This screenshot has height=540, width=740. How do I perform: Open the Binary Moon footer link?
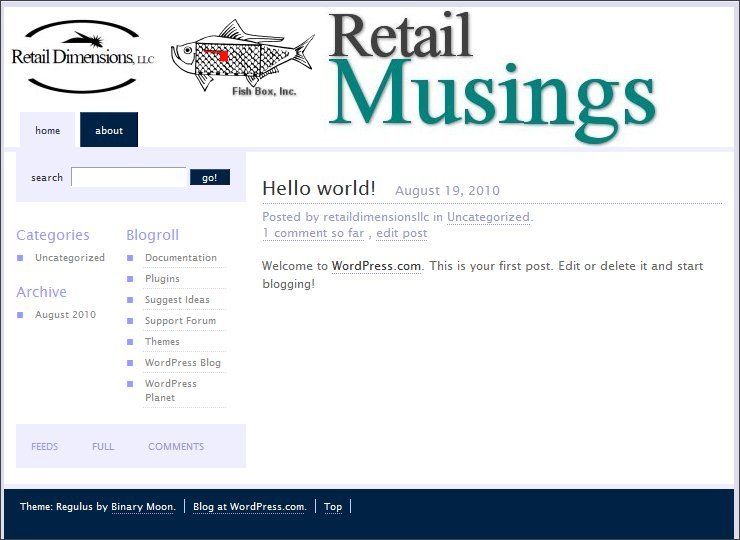point(143,506)
